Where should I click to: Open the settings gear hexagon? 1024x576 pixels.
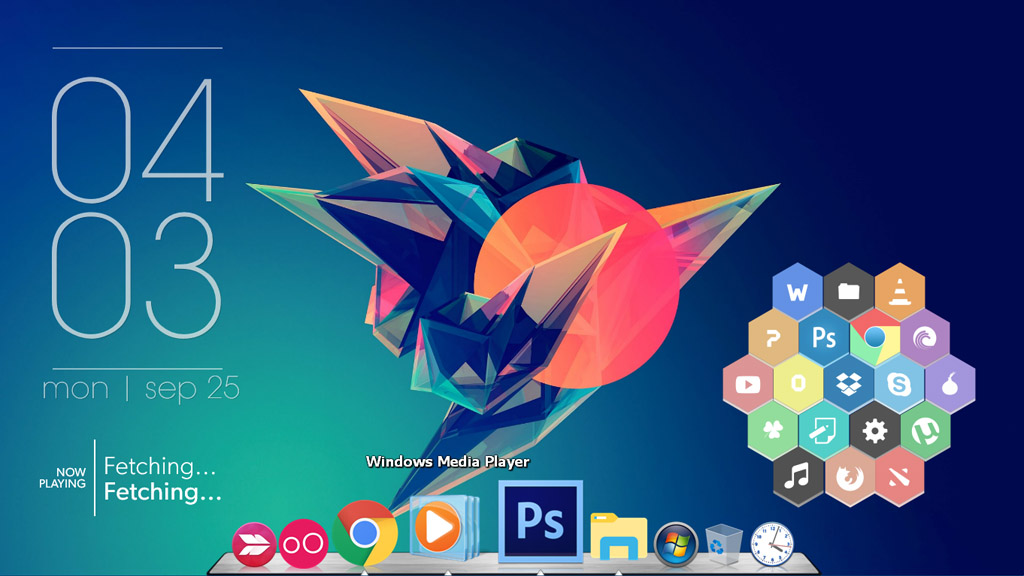click(874, 431)
